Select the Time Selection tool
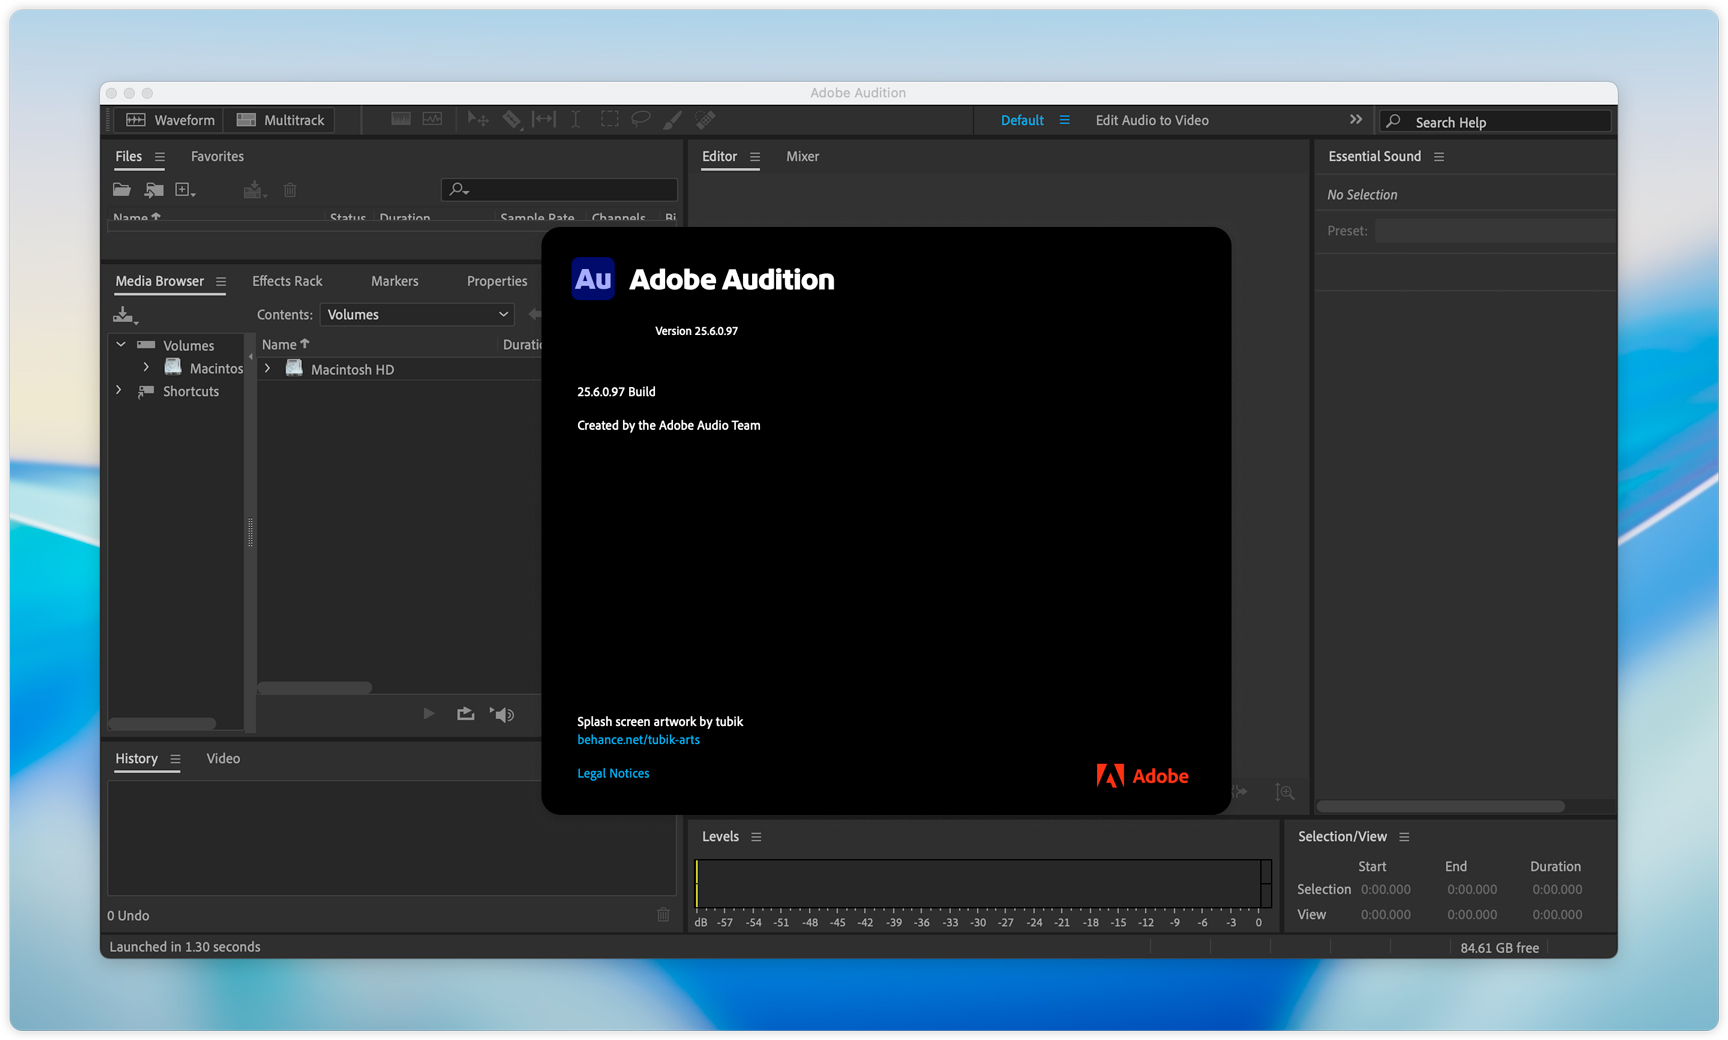The width and height of the screenshot is (1728, 1040). (x=576, y=120)
